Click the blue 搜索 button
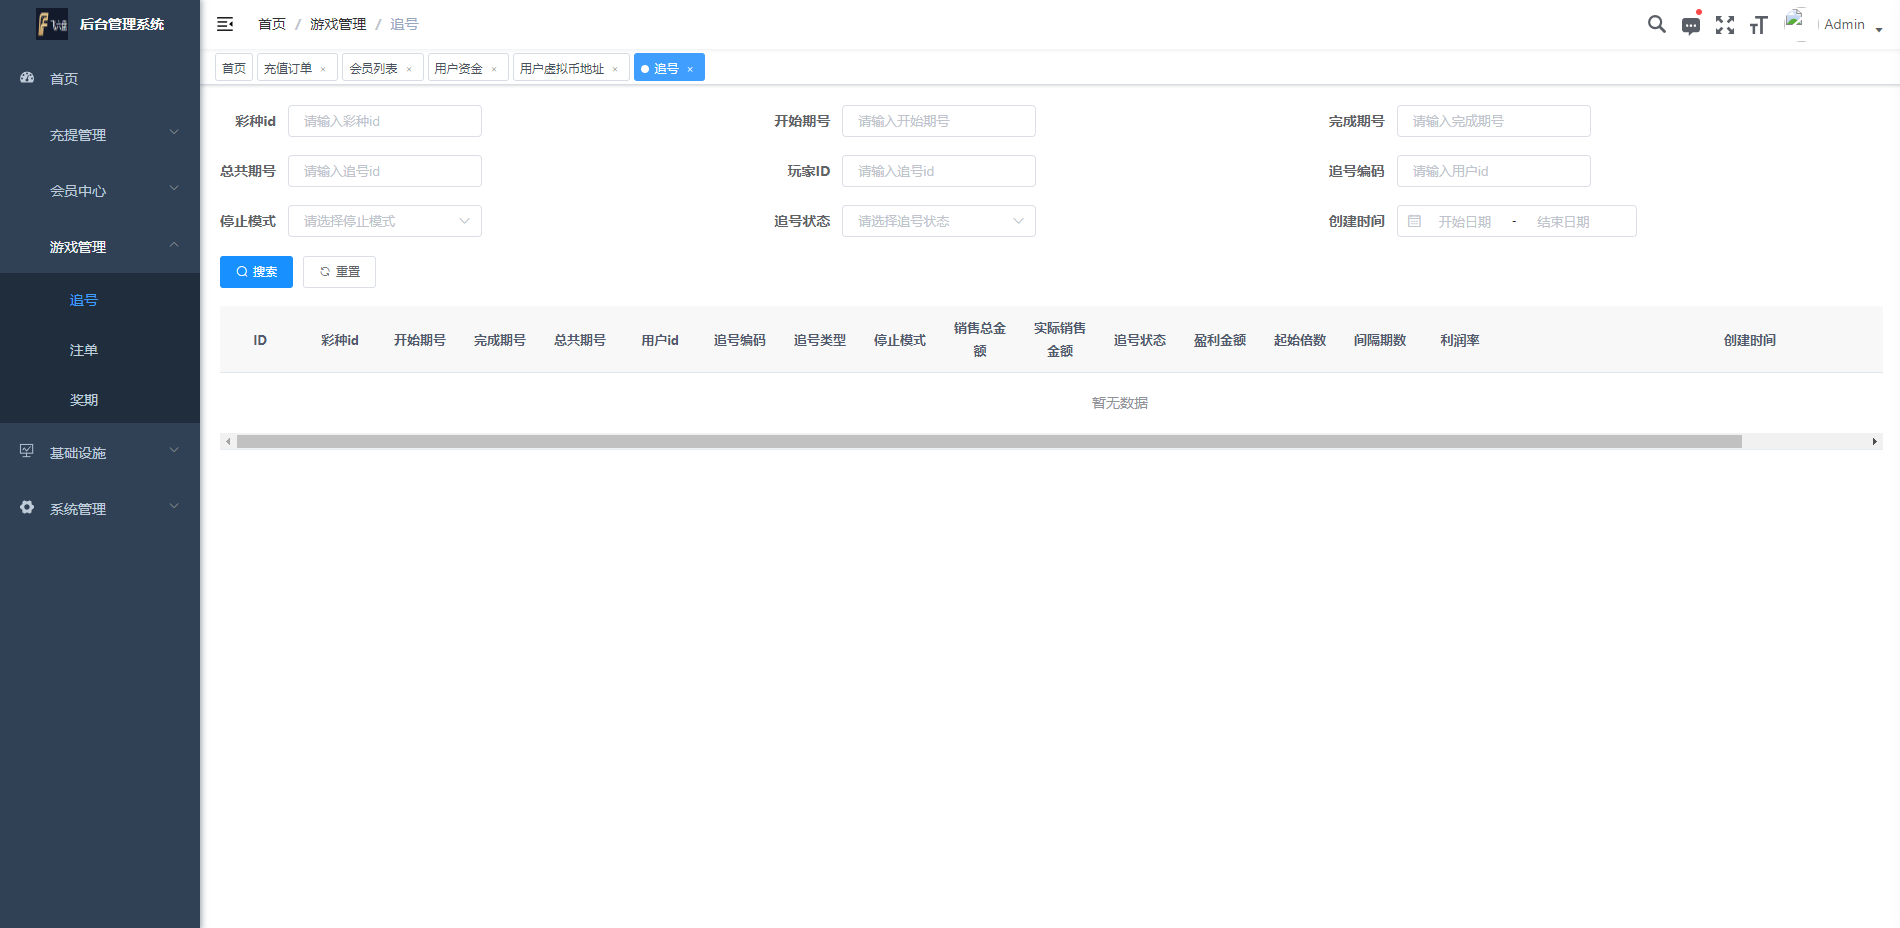The image size is (1900, 928). [x=256, y=272]
